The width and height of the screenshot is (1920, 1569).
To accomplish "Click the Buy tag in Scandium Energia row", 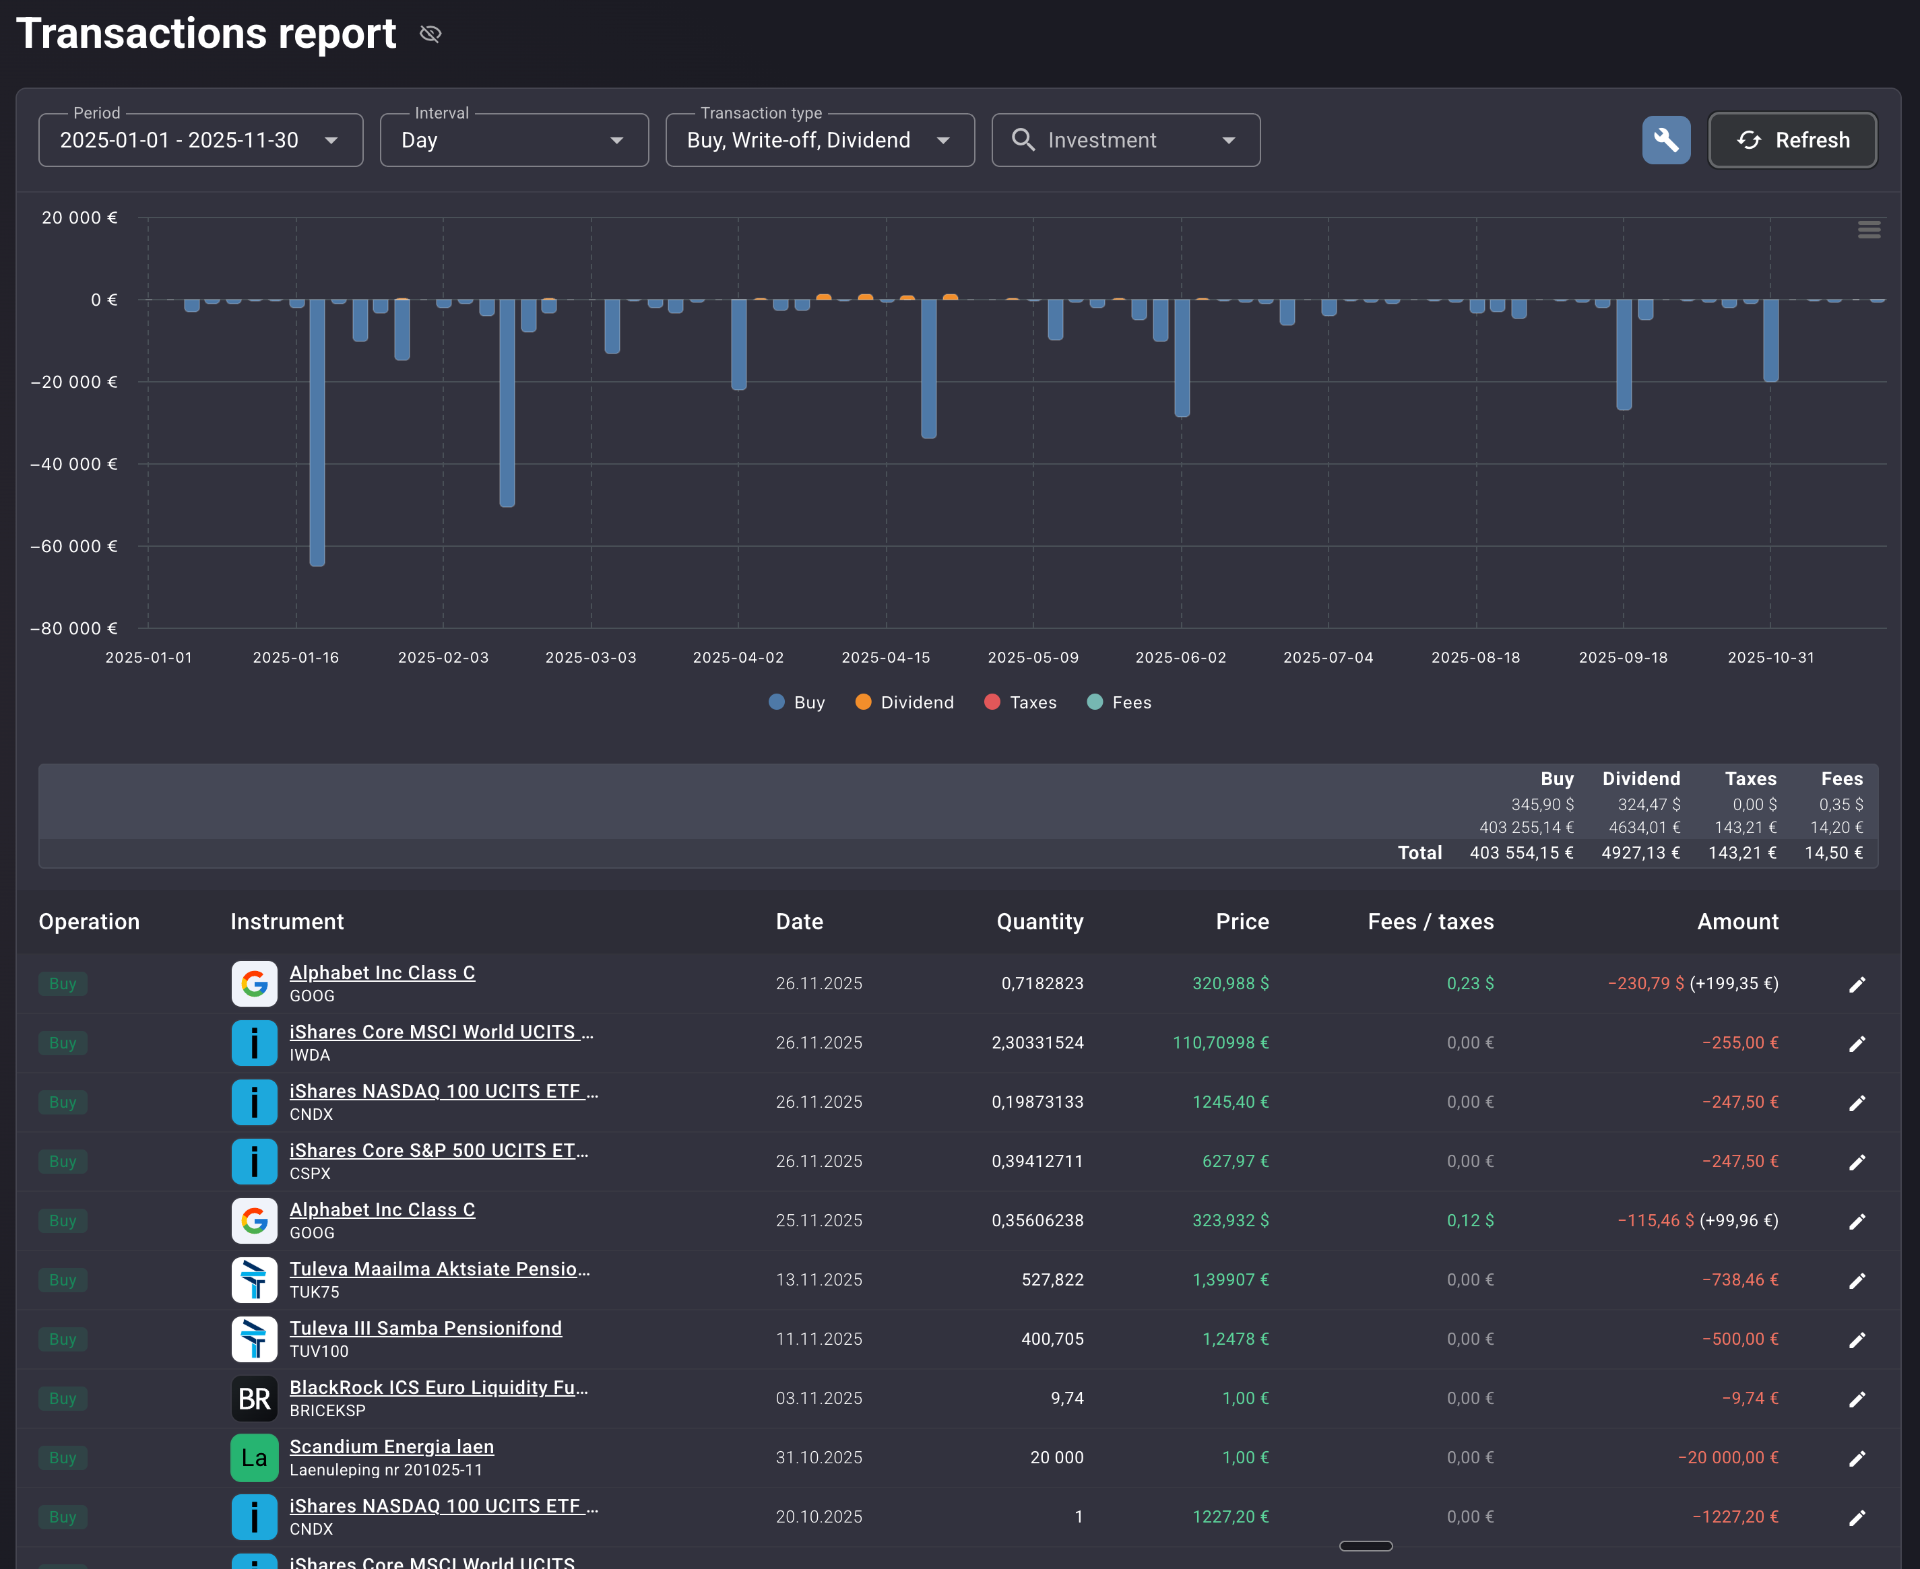I will [x=63, y=1458].
